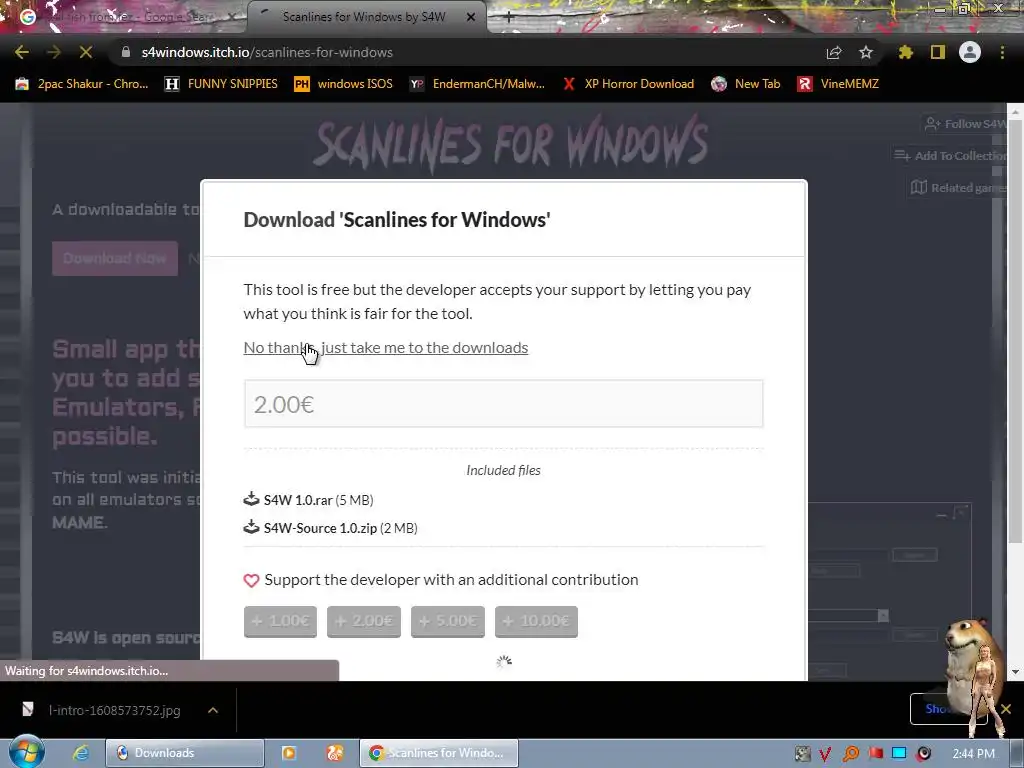The height and width of the screenshot is (768, 1024).
Task: Open the FUNNY SNIPPIES bookmark
Action: pyautogui.click(x=221, y=84)
